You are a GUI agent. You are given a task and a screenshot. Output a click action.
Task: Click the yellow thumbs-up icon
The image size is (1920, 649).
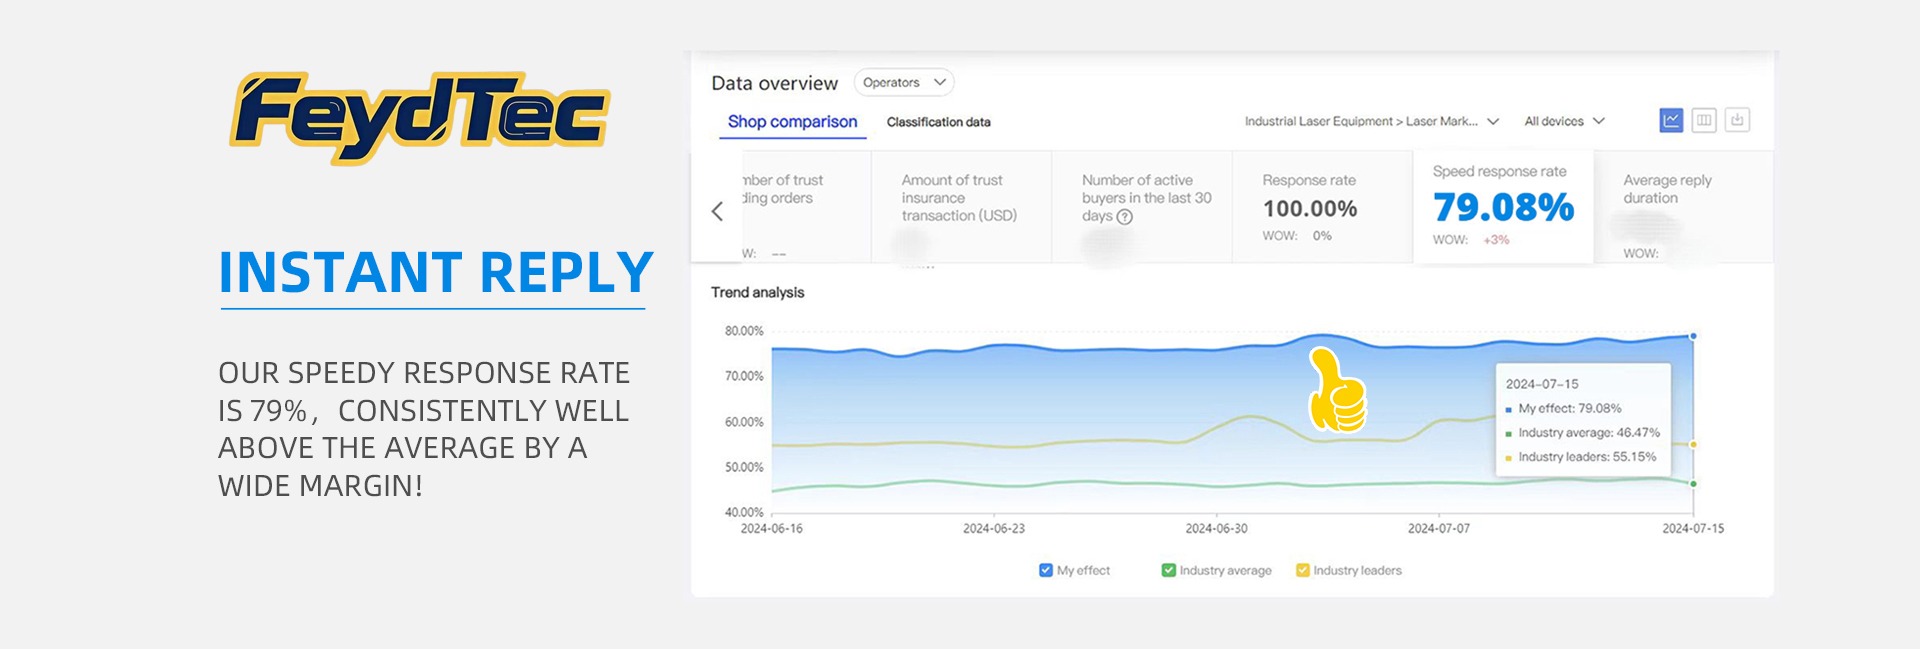tap(1336, 390)
